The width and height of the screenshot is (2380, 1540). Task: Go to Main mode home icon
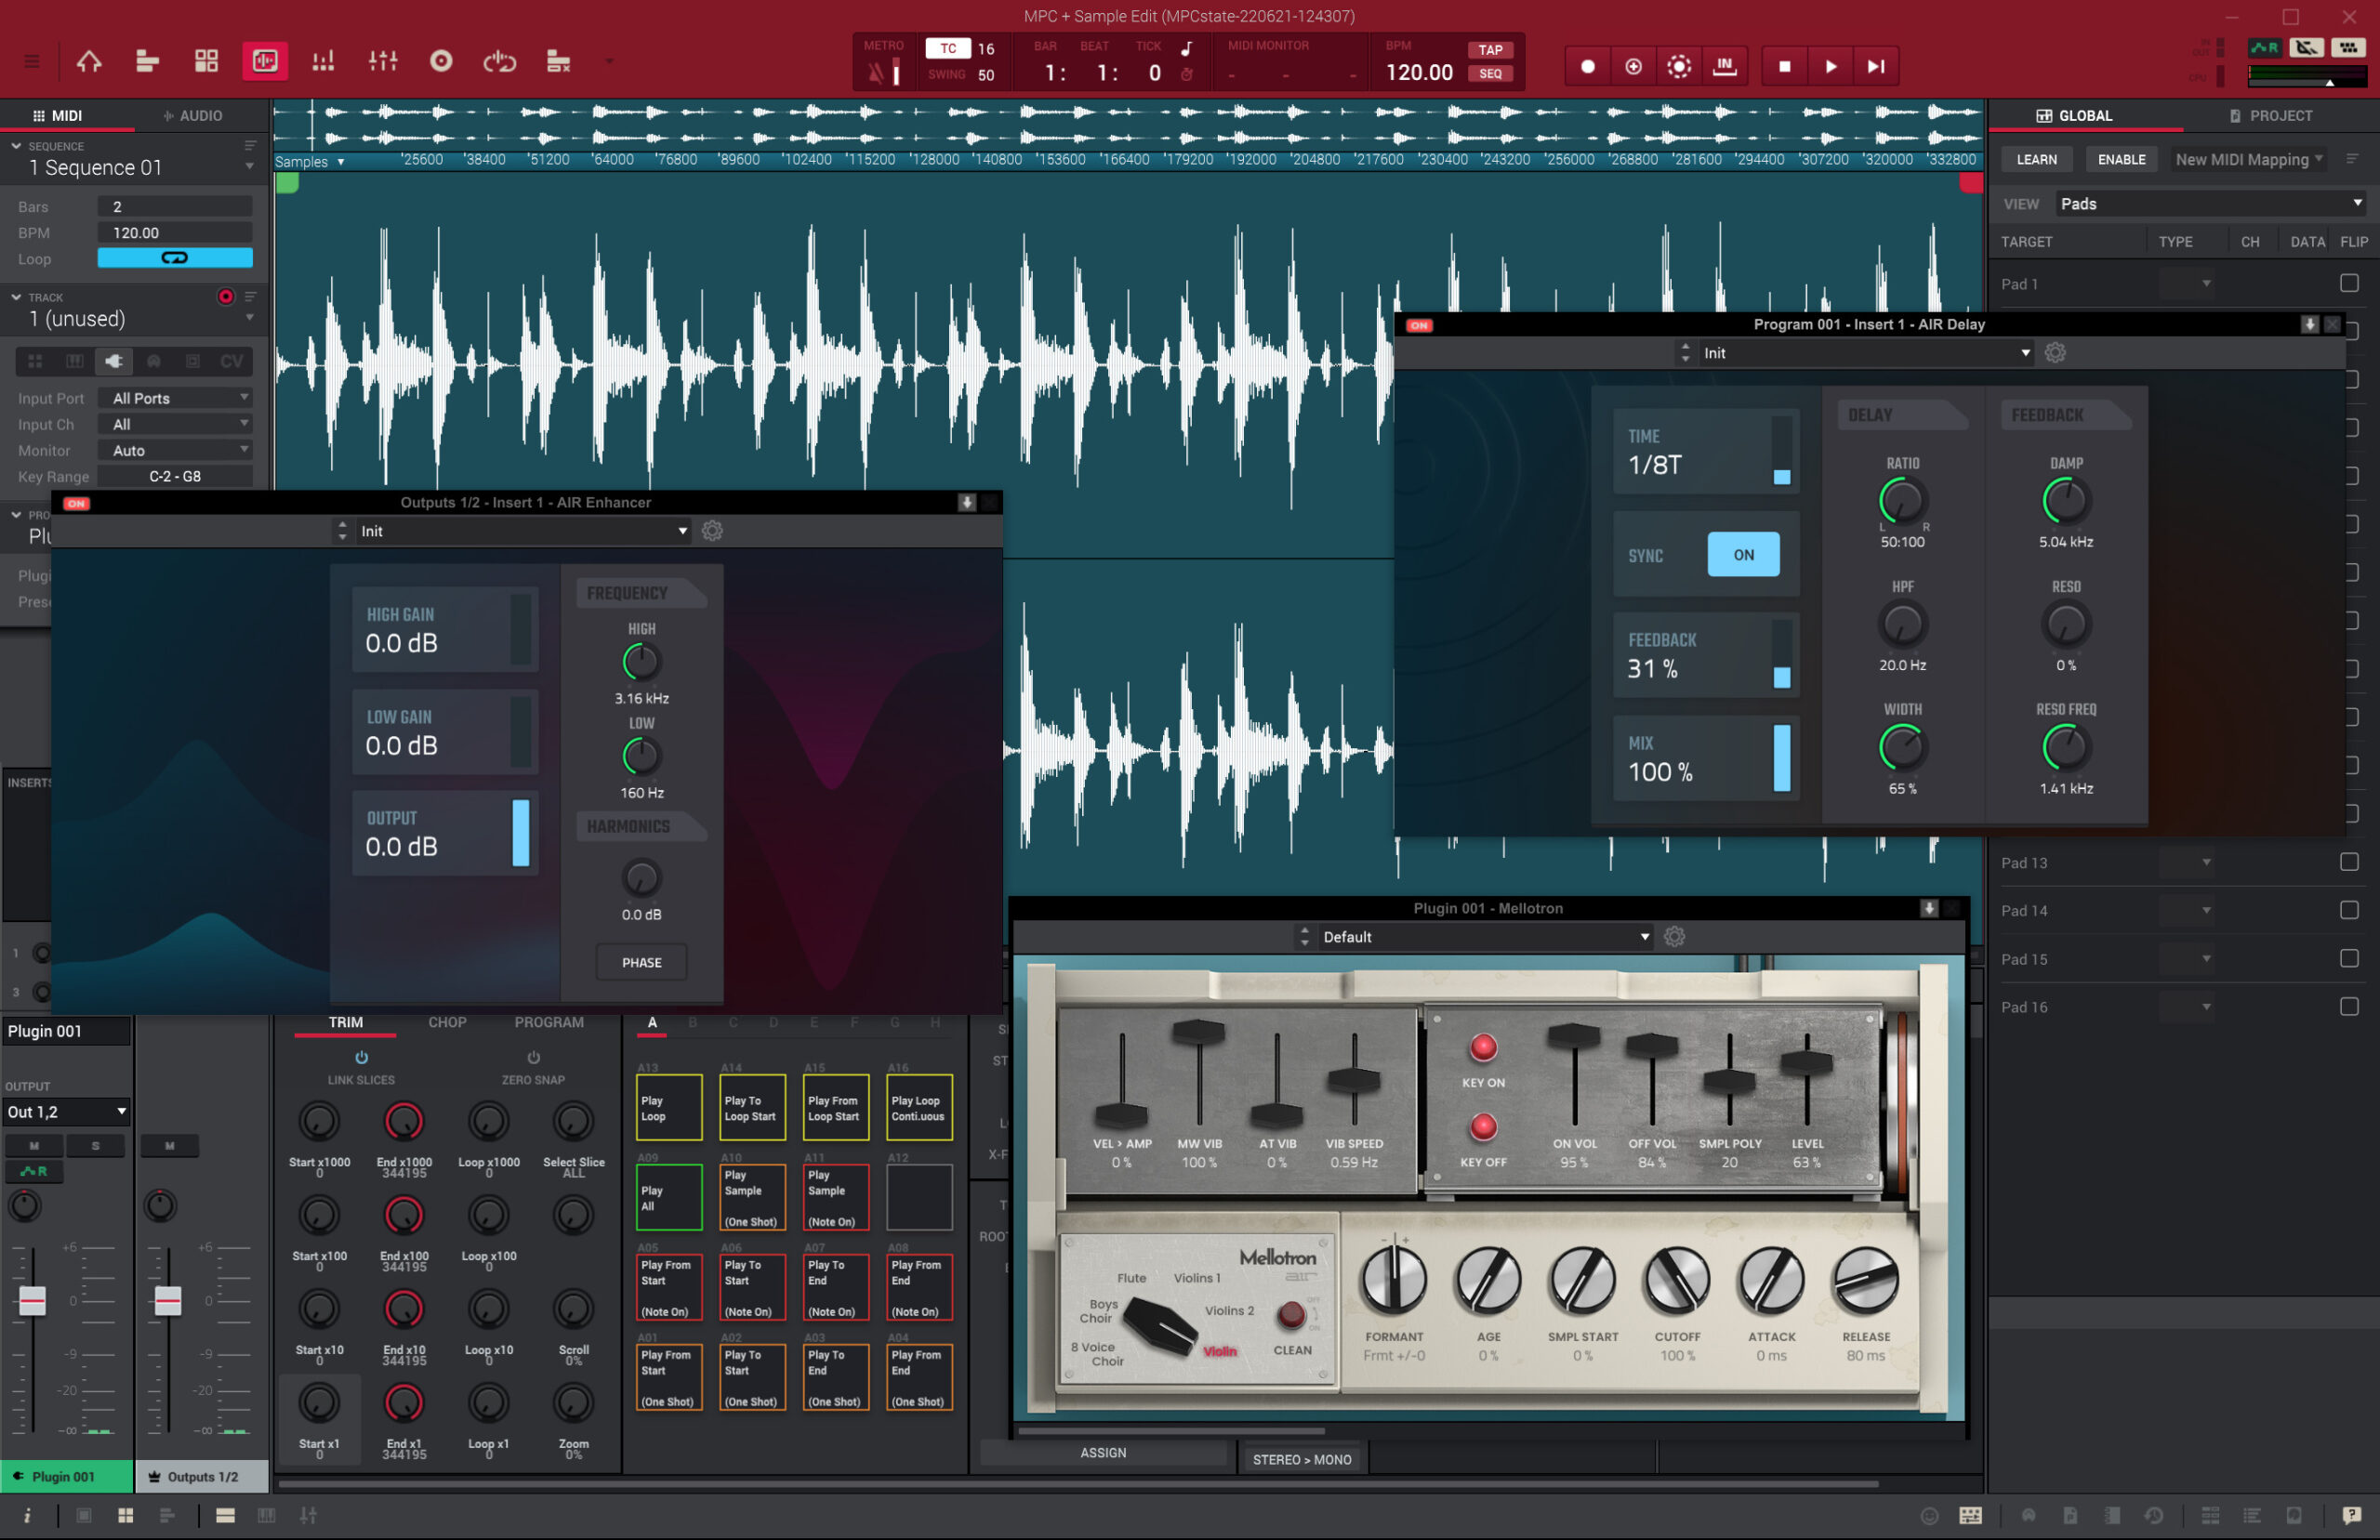coord(89,62)
